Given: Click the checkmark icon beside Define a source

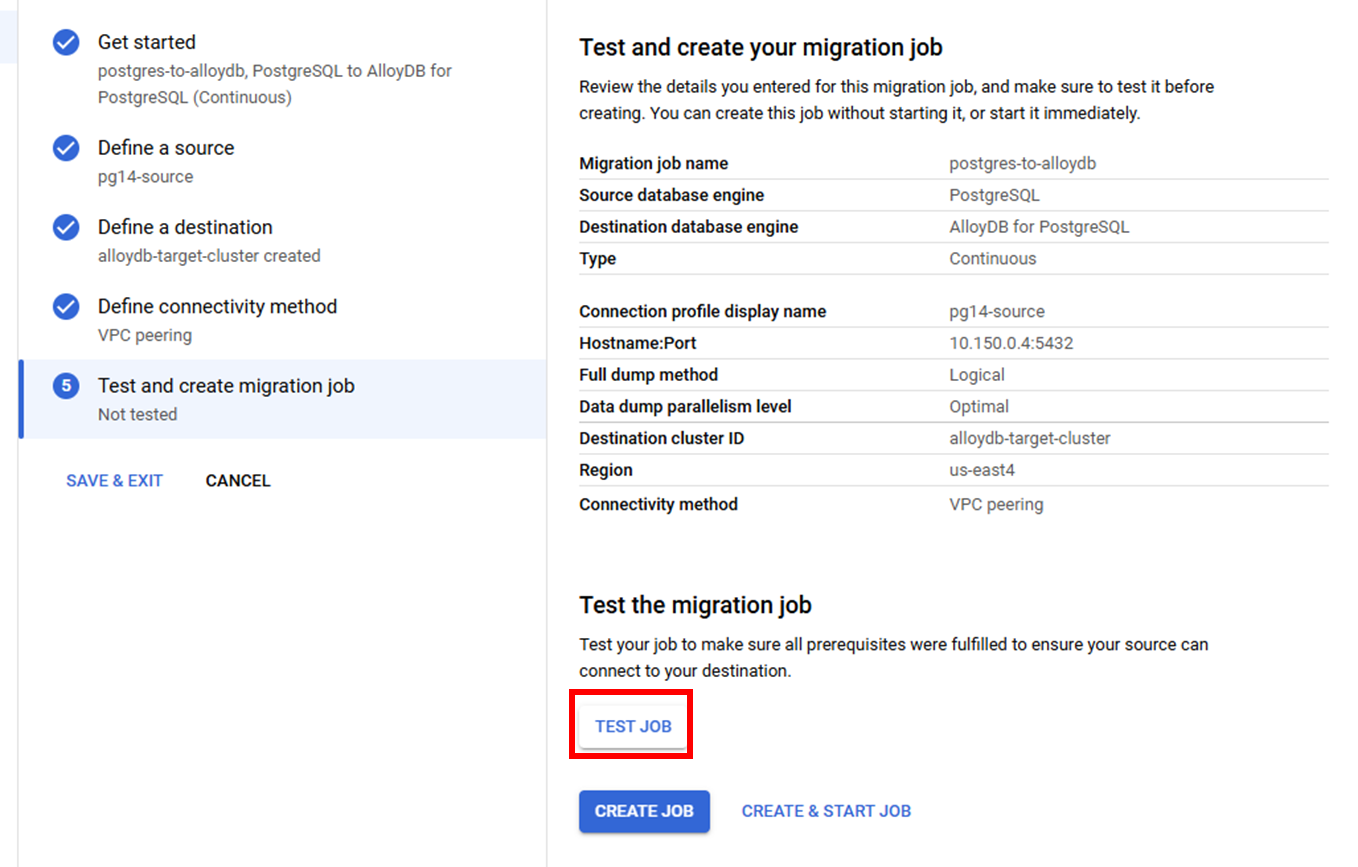Looking at the screenshot, I should [66, 148].
